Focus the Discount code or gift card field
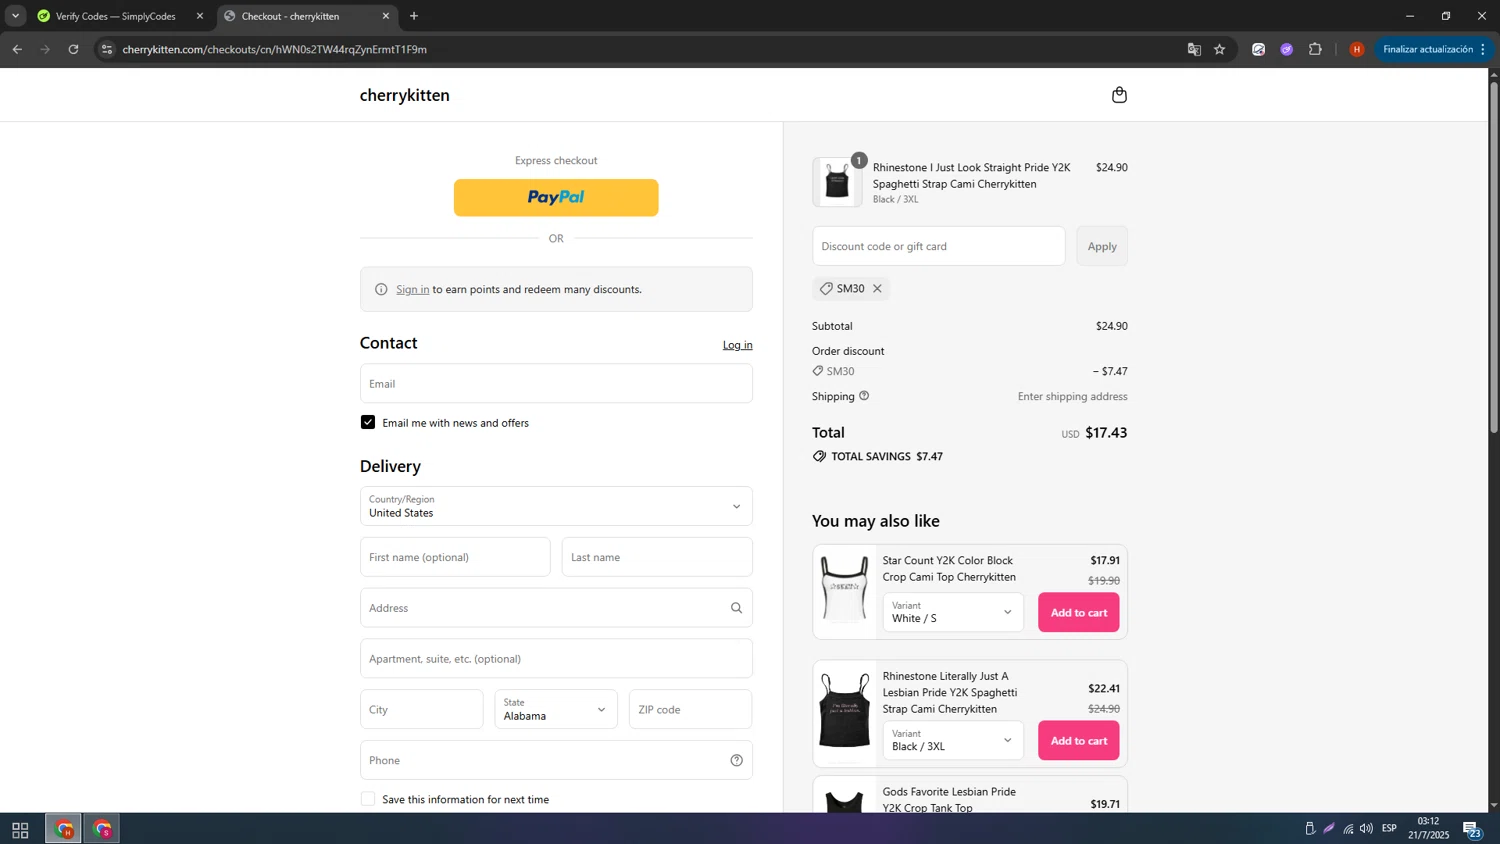This screenshot has height=844, width=1500. pyautogui.click(x=939, y=246)
